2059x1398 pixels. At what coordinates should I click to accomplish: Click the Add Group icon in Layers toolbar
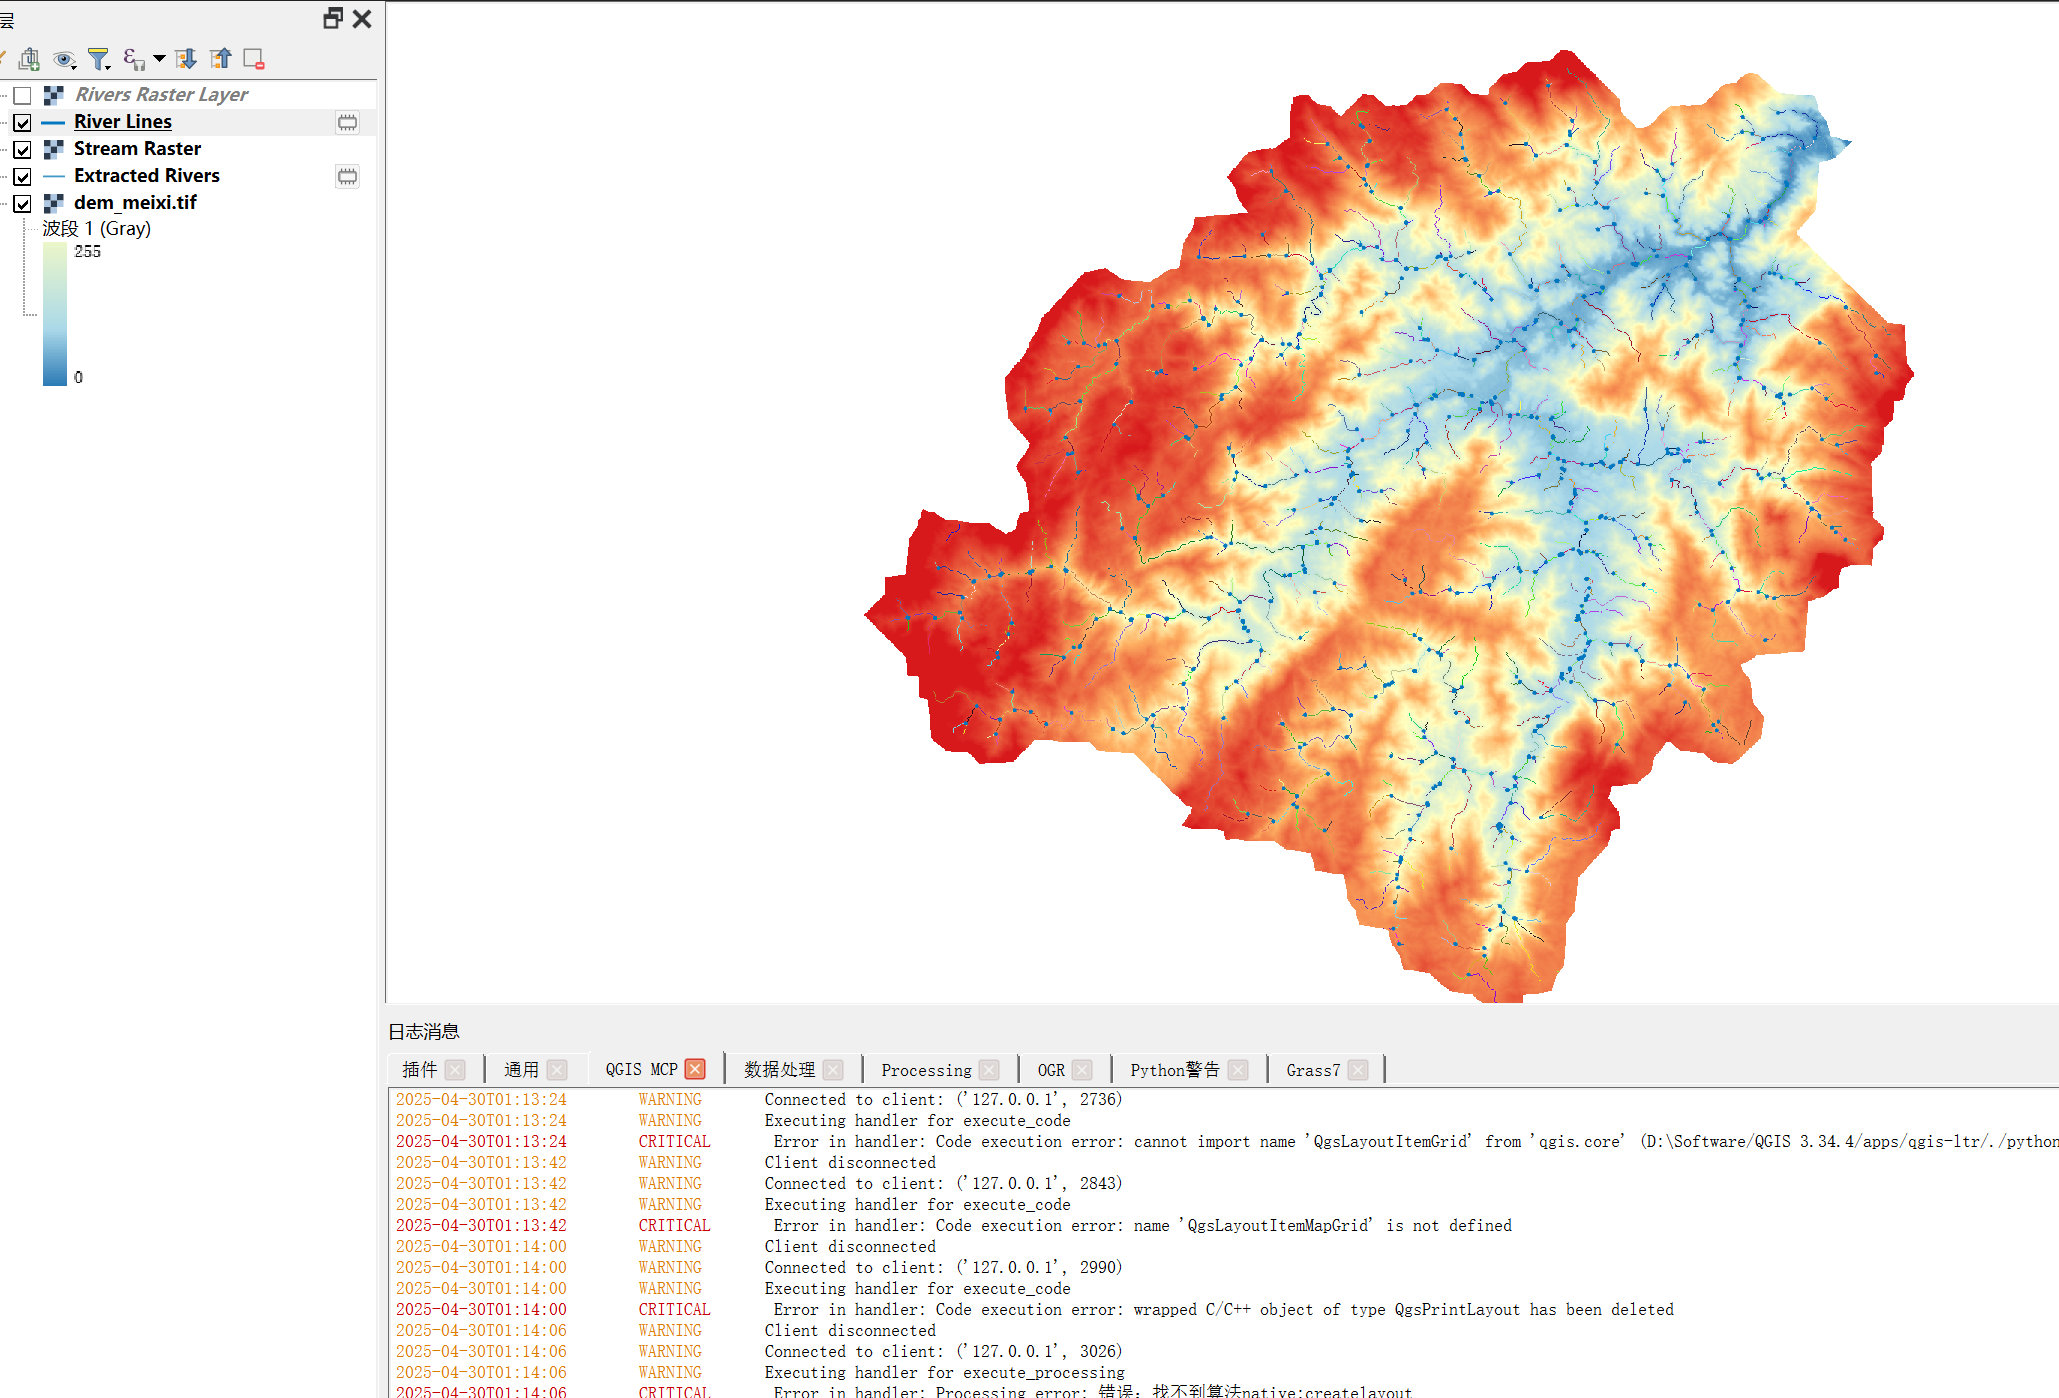(29, 60)
